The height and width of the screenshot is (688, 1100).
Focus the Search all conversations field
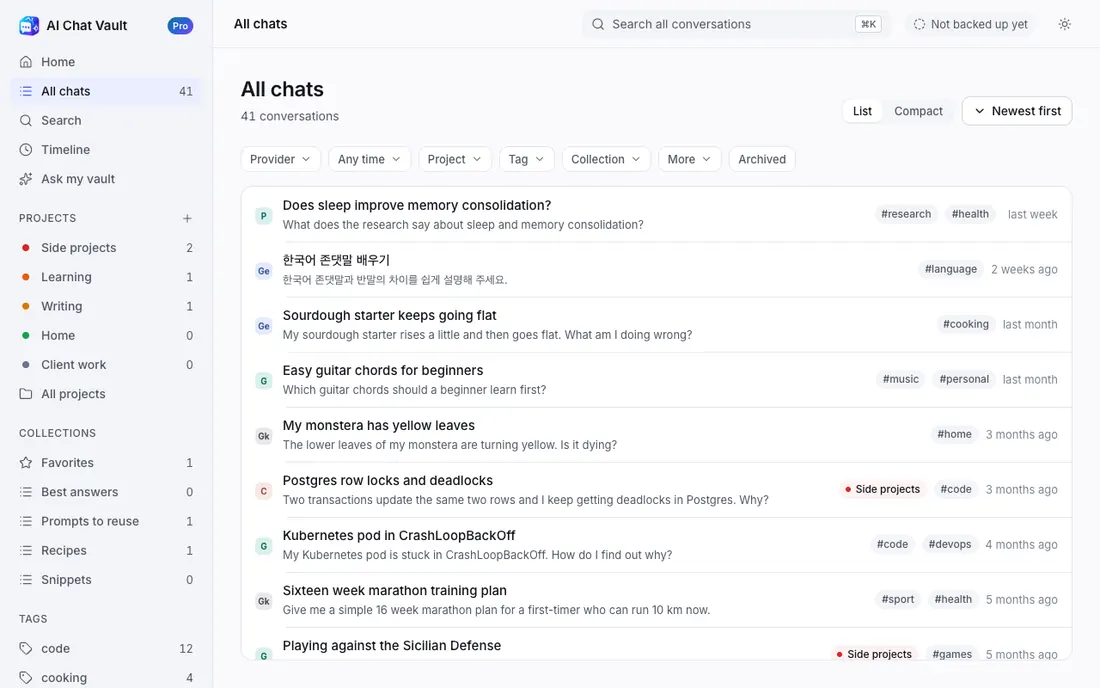click(x=736, y=24)
